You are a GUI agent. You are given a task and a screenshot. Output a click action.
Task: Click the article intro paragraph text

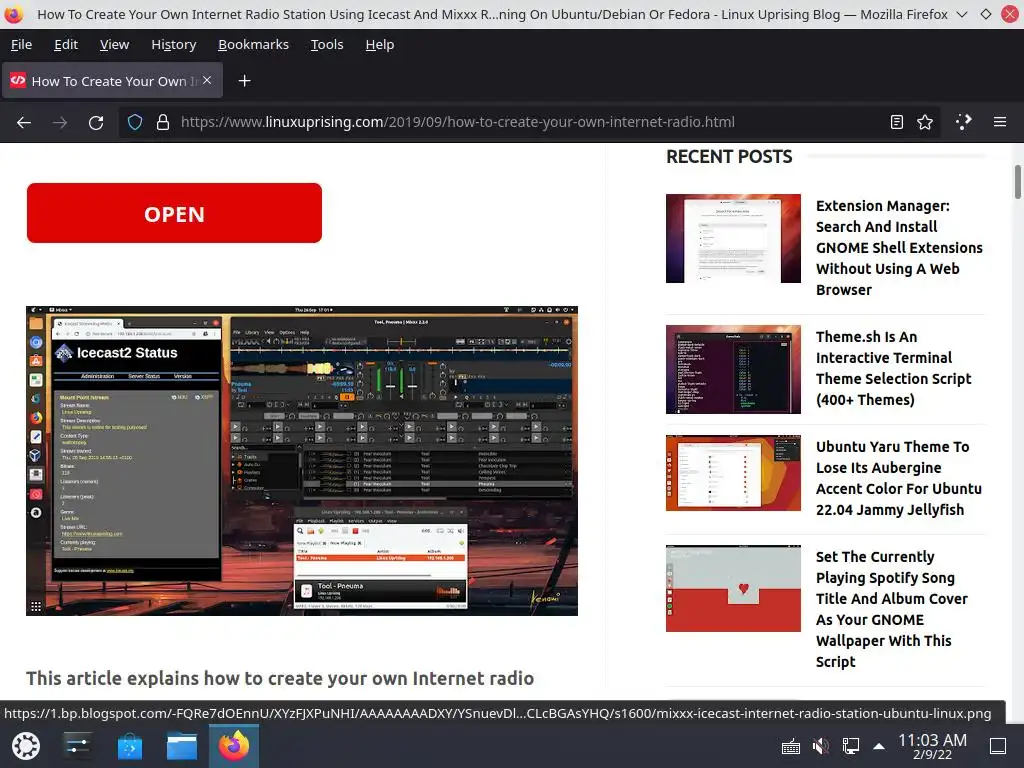coord(280,679)
